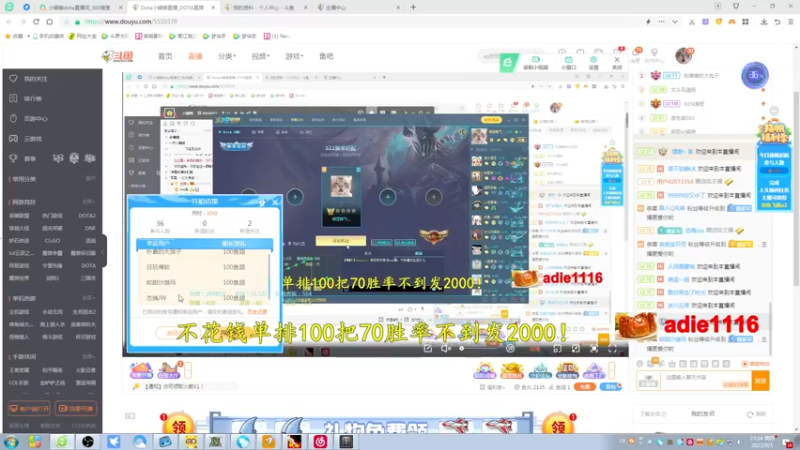Toggle web fullscreen in the video player
The image size is (800, 450).
coord(594,348)
